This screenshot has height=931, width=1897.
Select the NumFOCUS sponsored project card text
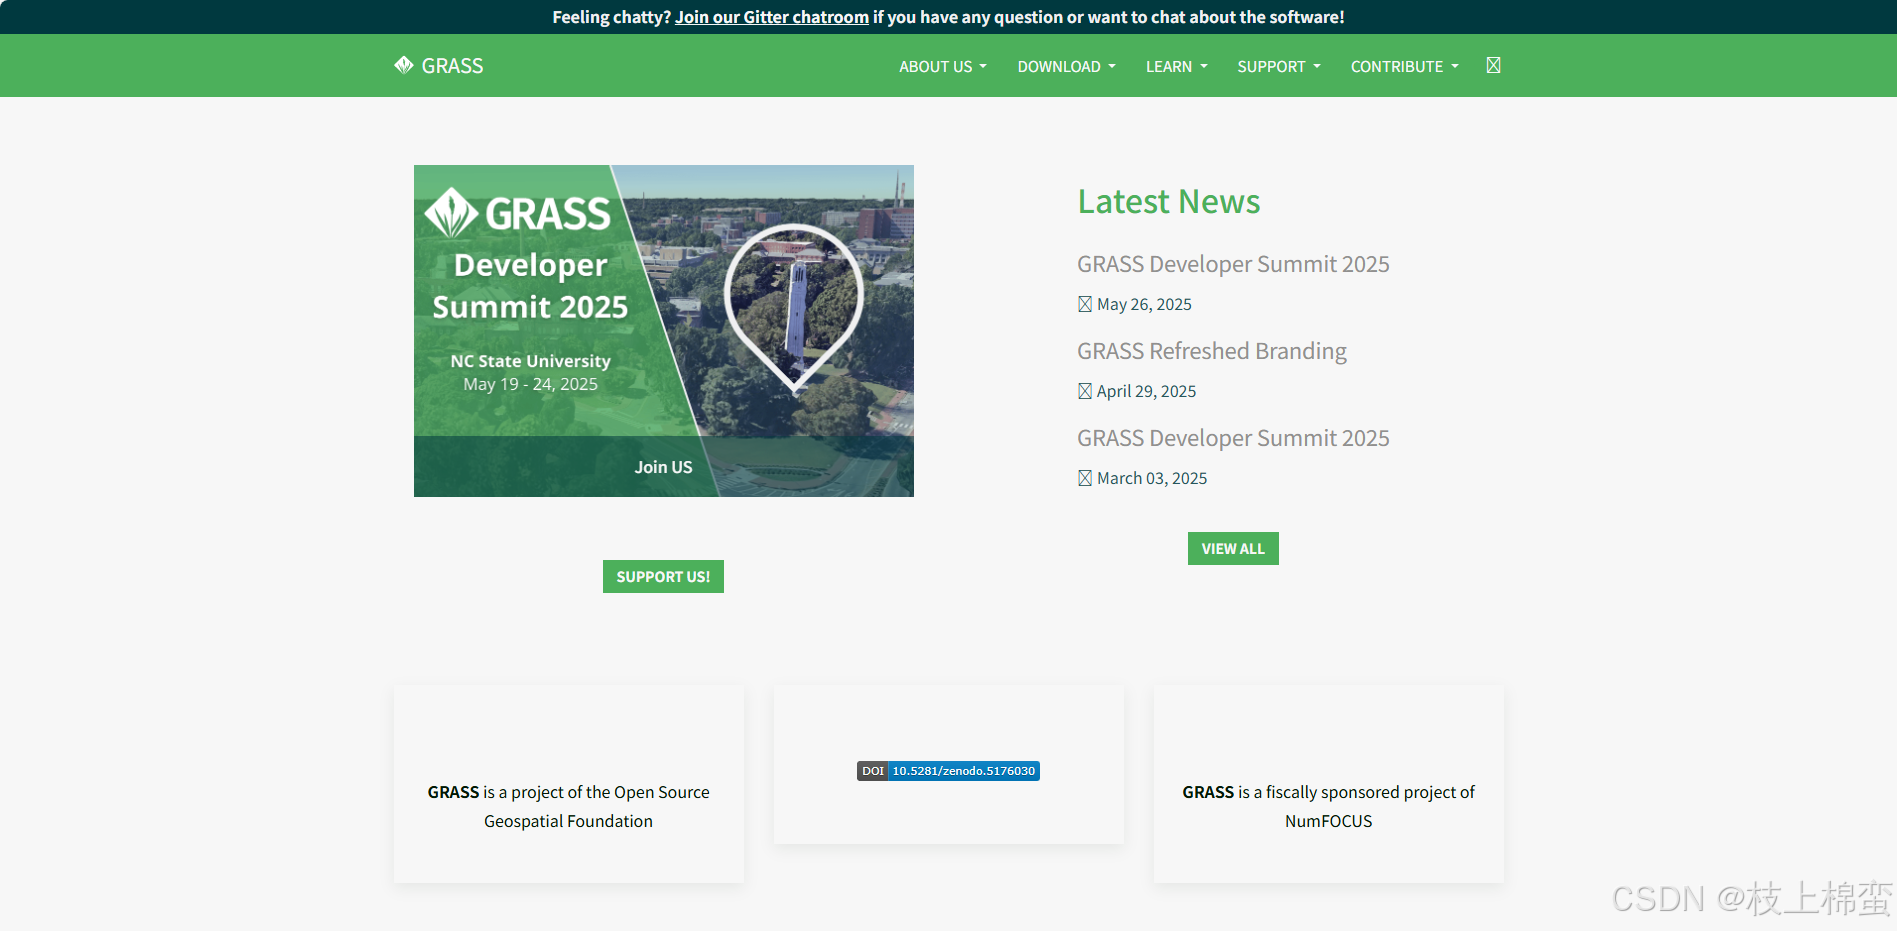tap(1328, 806)
